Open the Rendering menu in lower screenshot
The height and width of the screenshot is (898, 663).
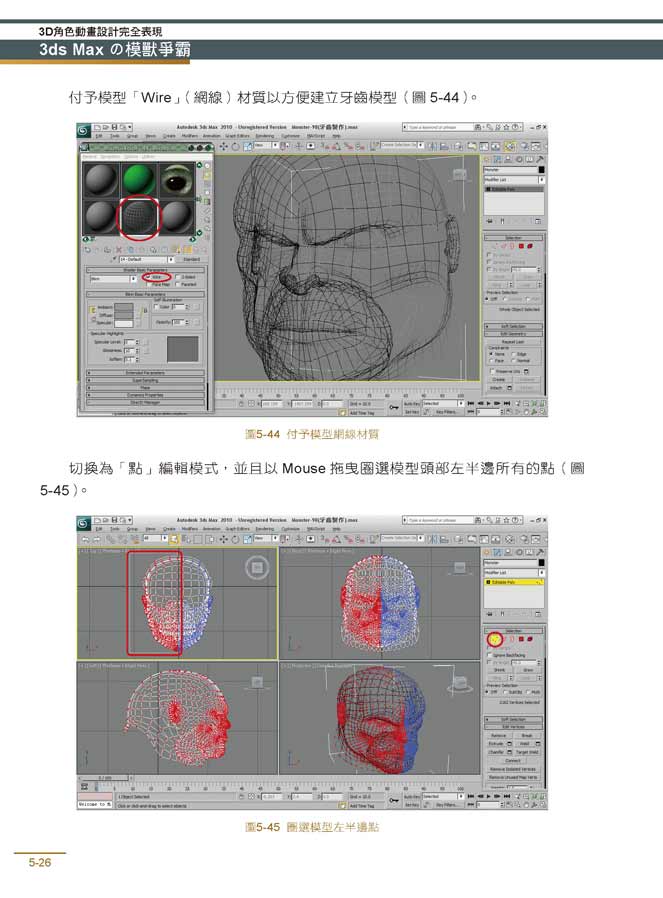(x=265, y=529)
